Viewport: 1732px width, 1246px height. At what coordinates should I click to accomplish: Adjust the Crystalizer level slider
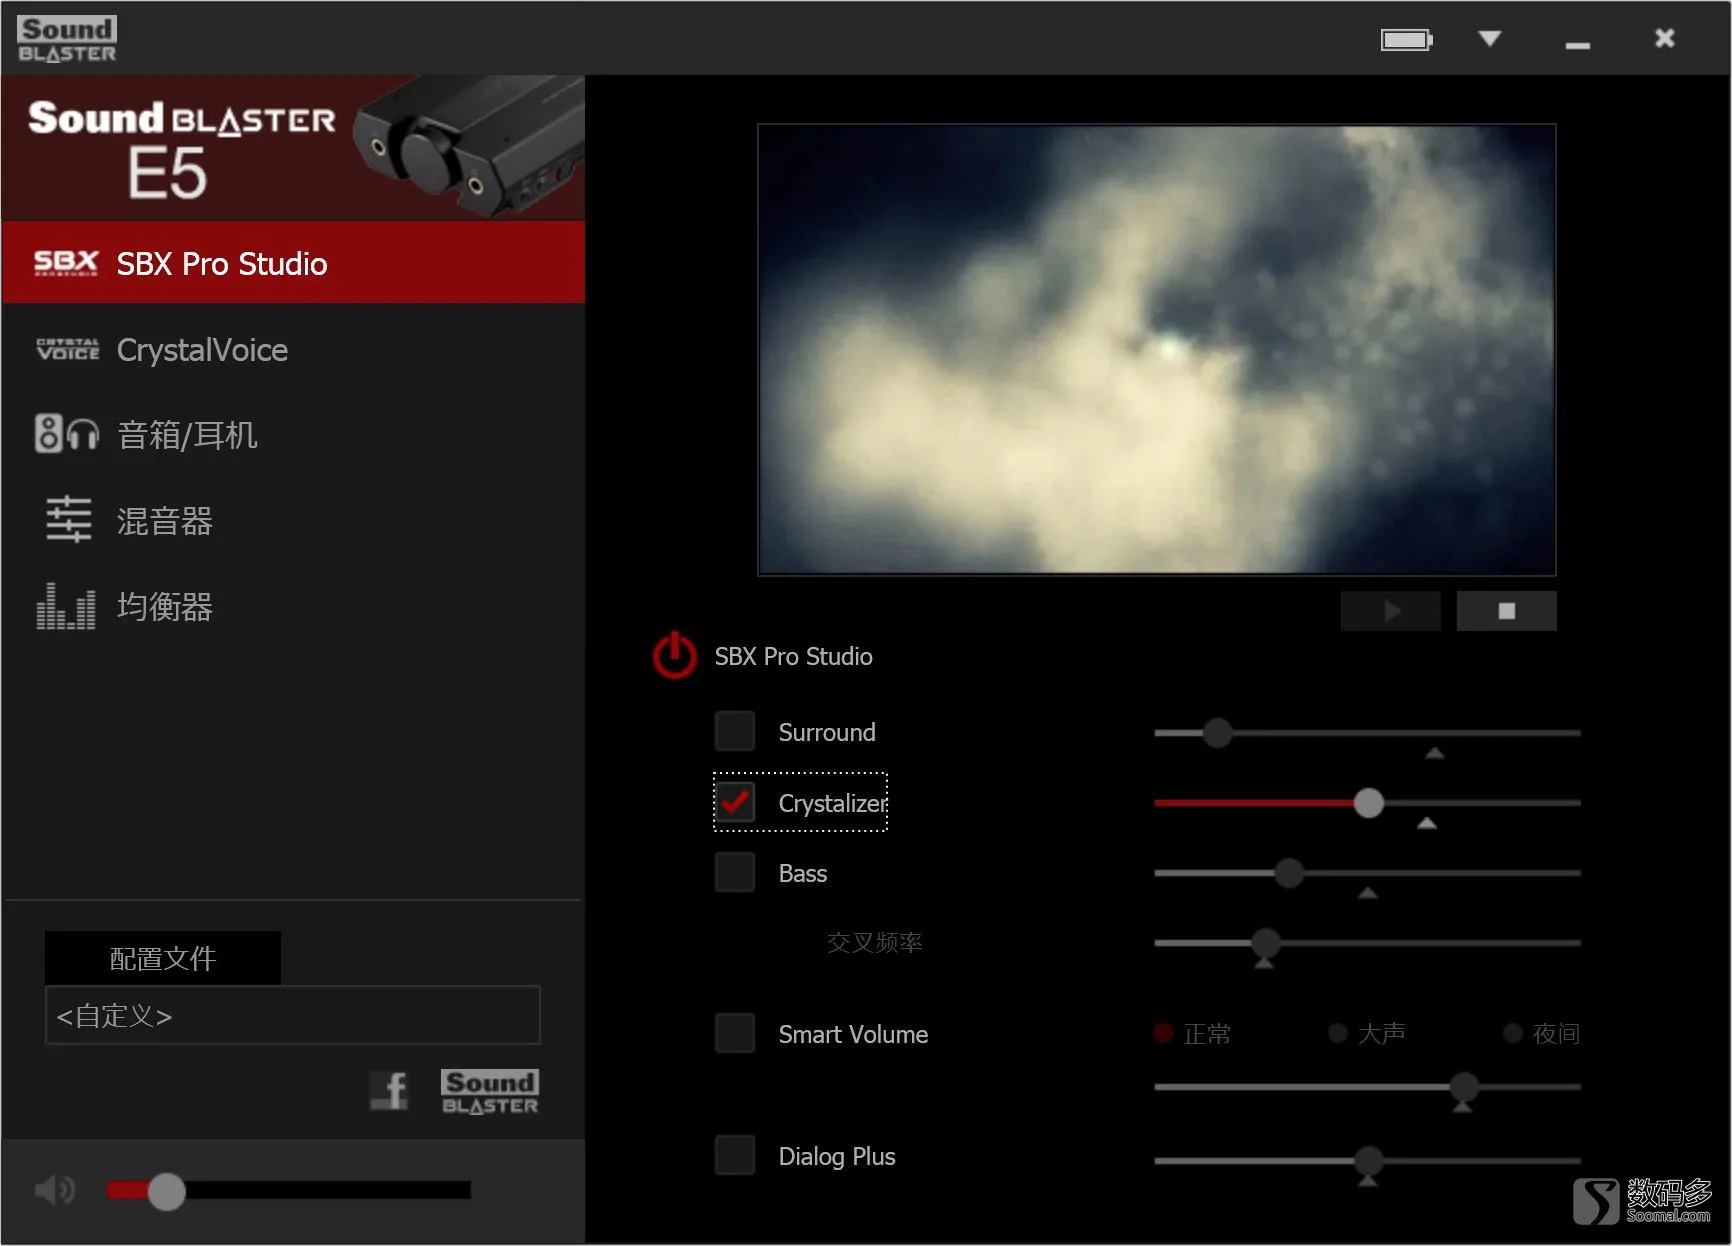(1367, 803)
